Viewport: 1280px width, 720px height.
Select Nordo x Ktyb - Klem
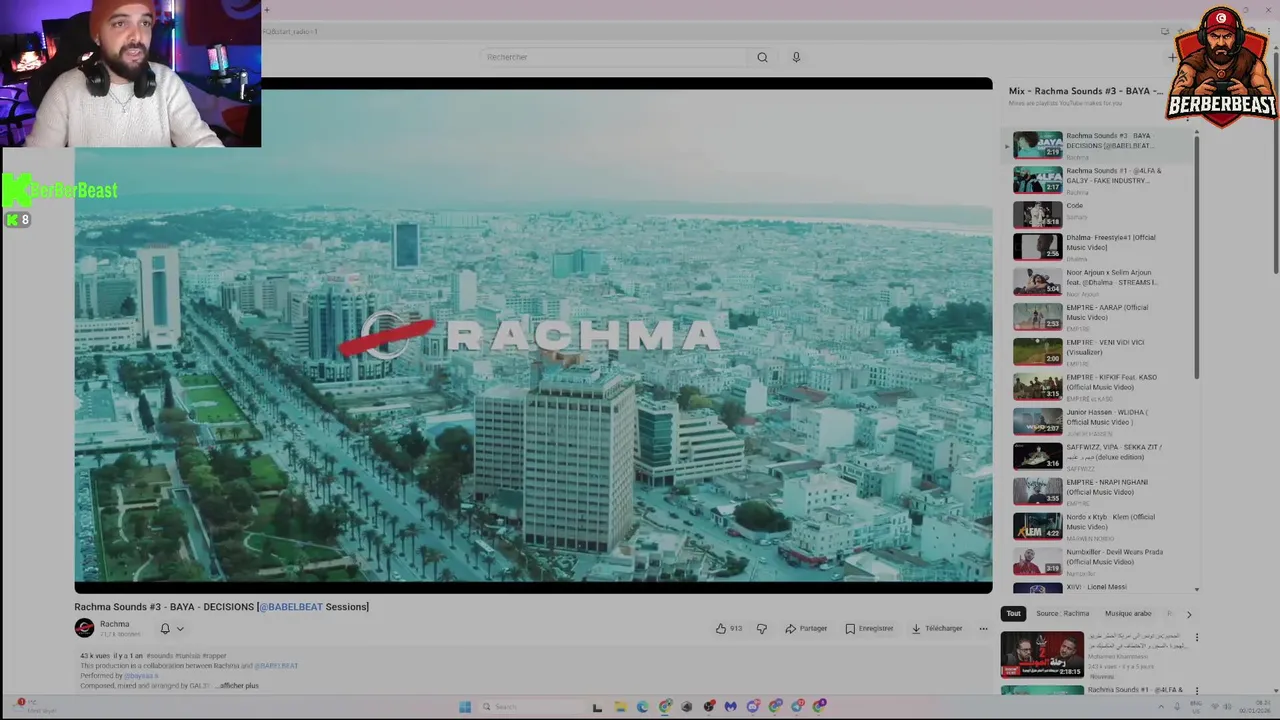(1100, 527)
